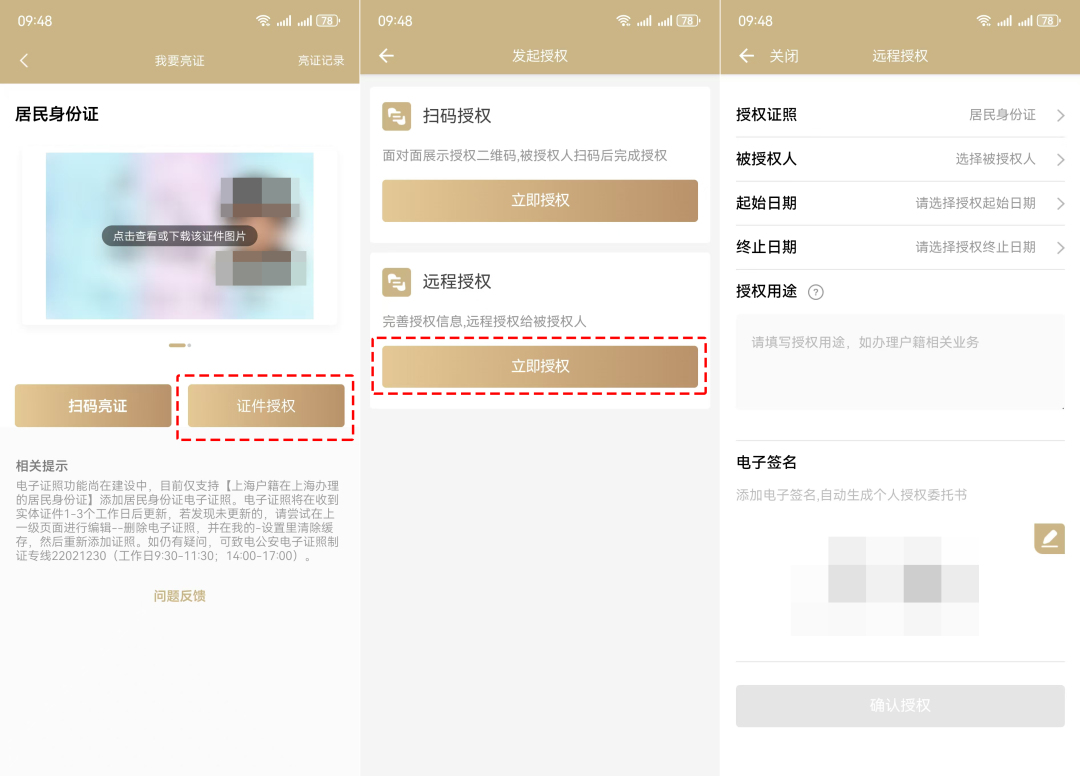Tap 关闭 in the 远程授权 header

784,56
